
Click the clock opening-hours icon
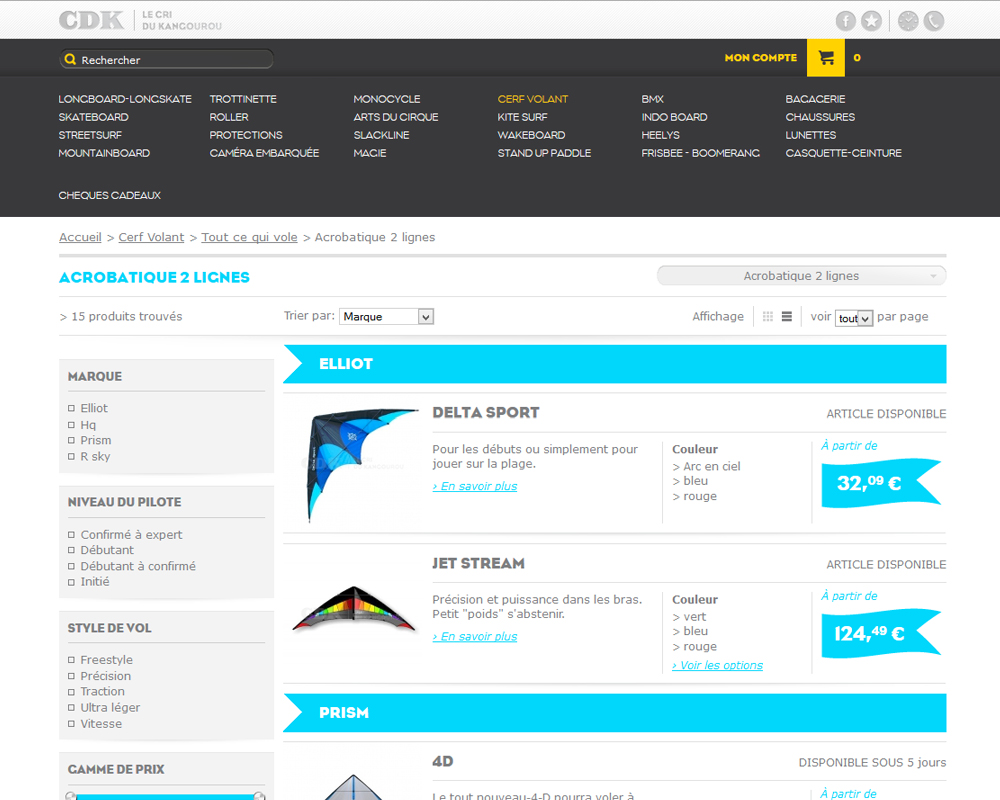908,21
